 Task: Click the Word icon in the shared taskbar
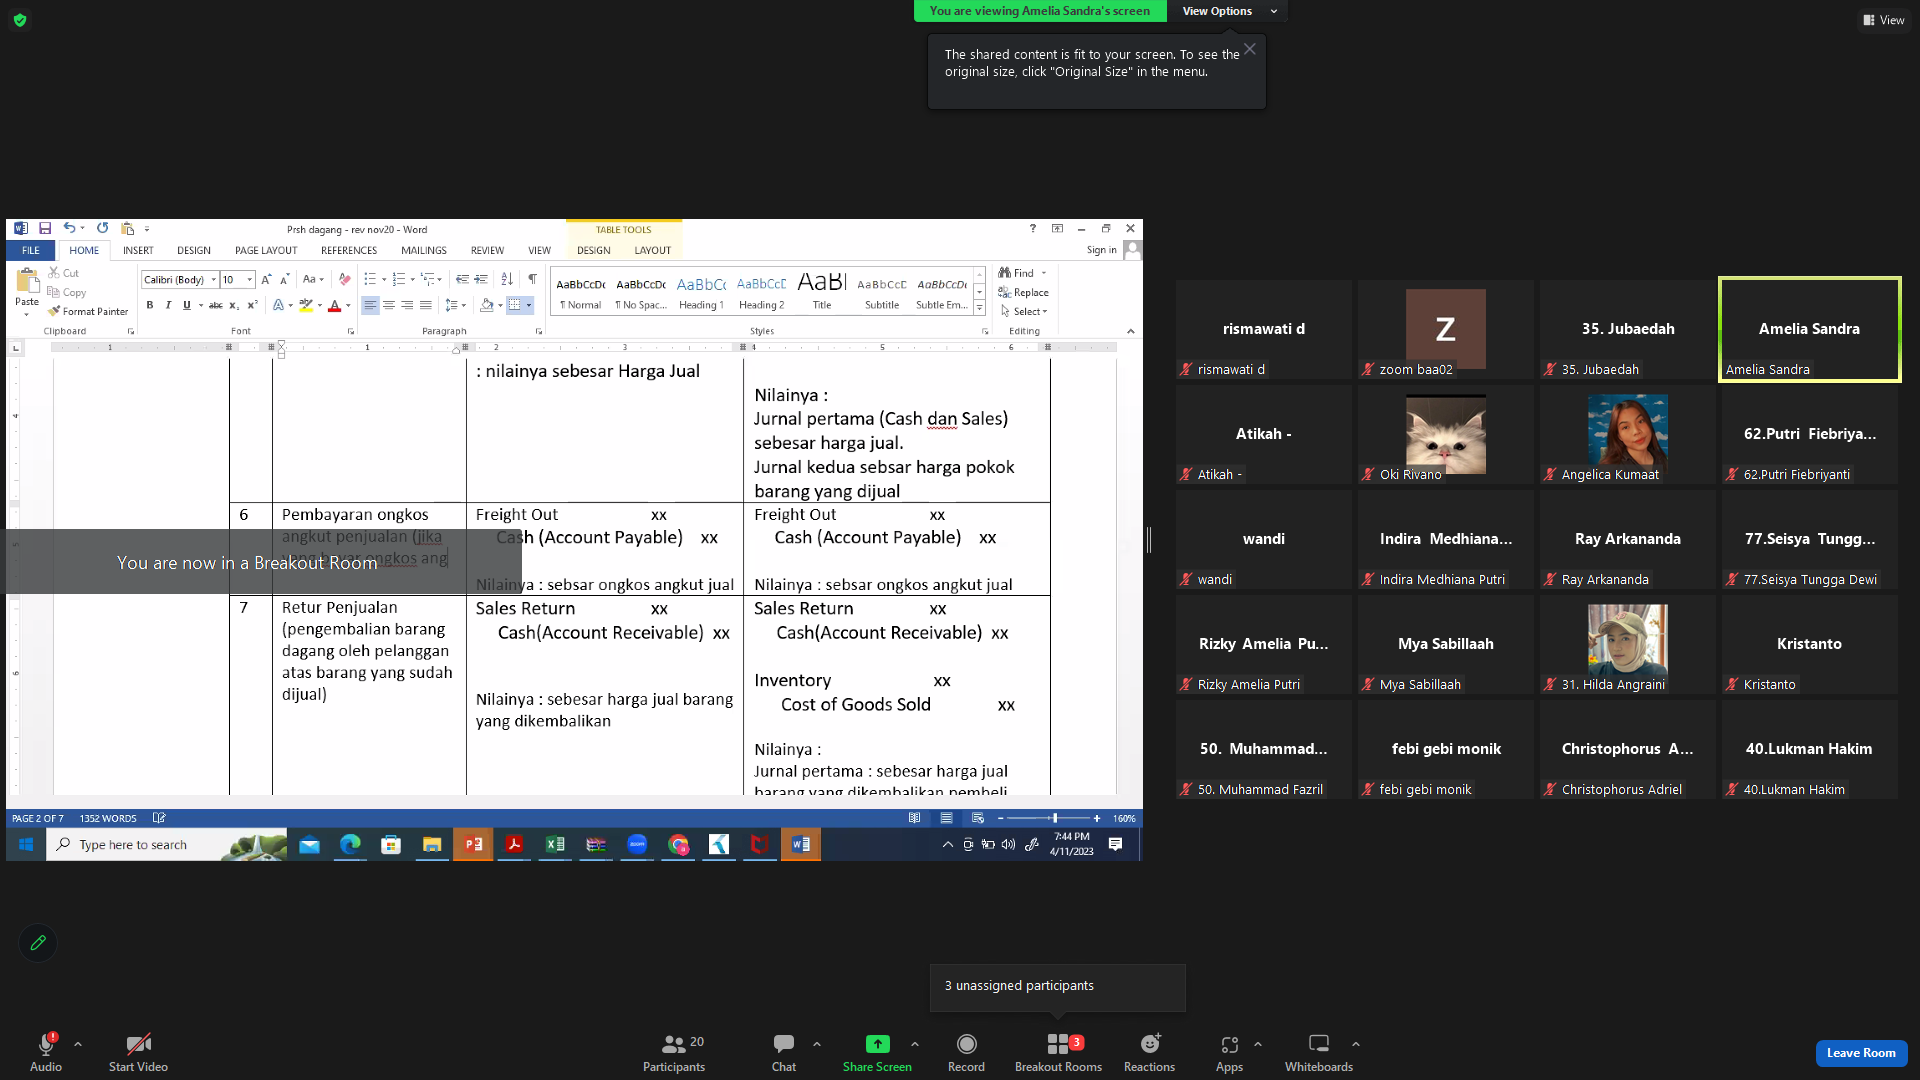point(801,844)
